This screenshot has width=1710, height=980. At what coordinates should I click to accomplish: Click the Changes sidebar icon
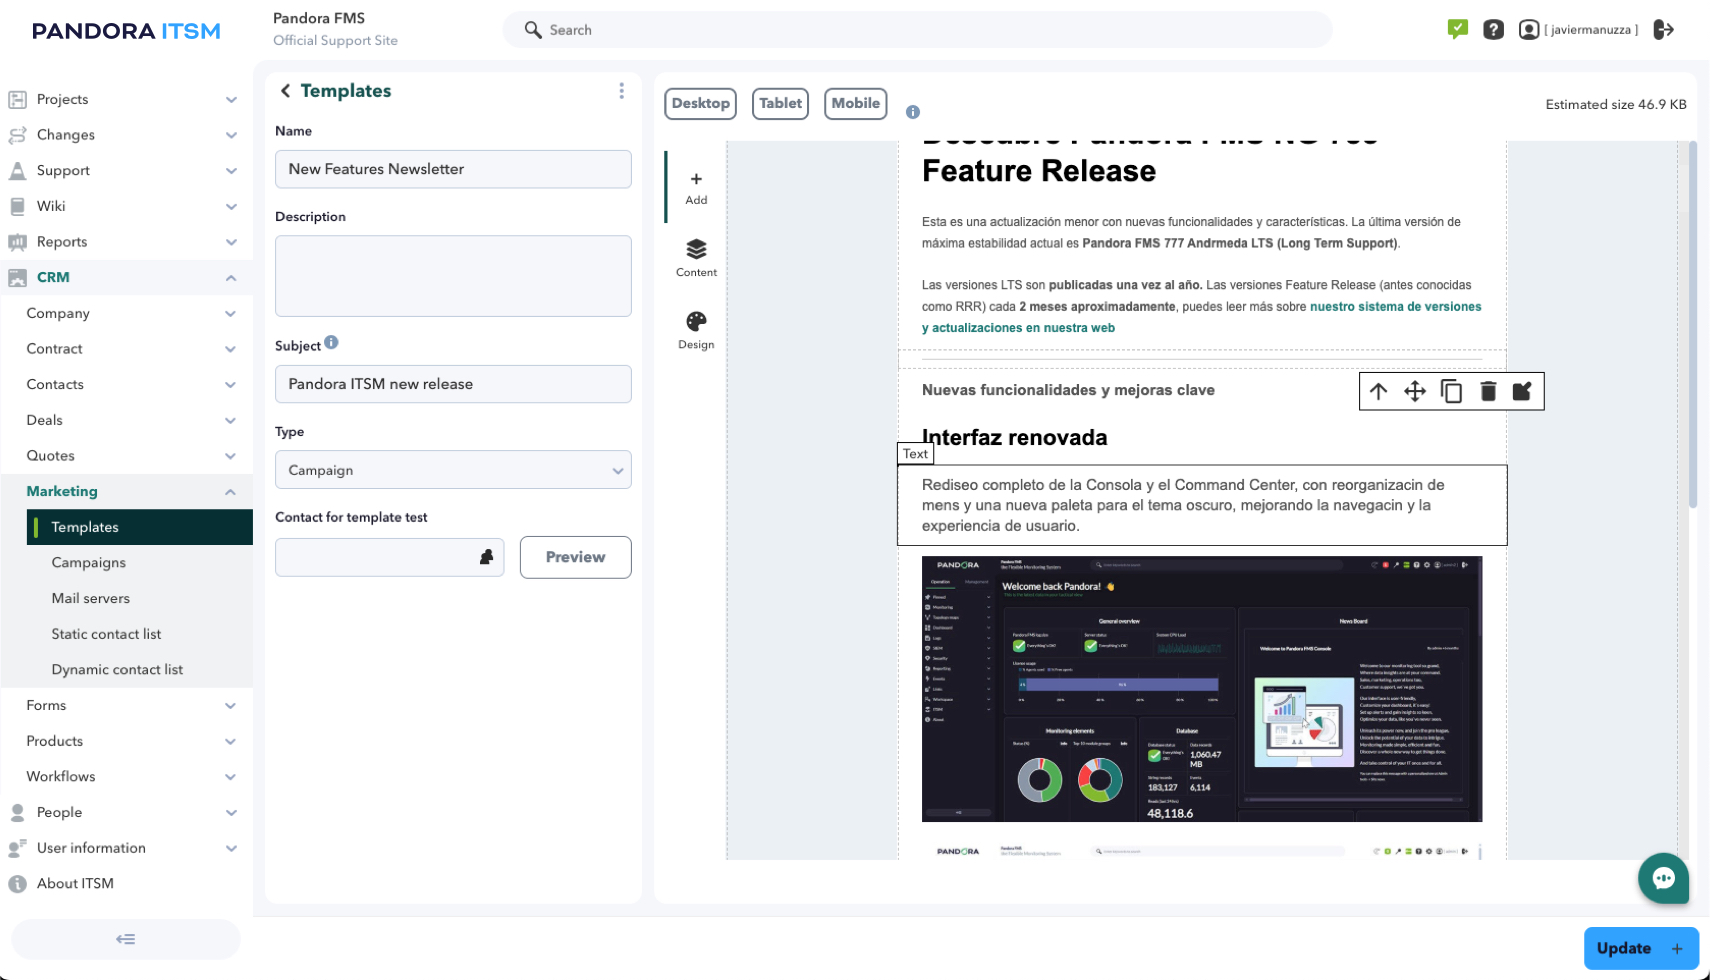coord(17,135)
